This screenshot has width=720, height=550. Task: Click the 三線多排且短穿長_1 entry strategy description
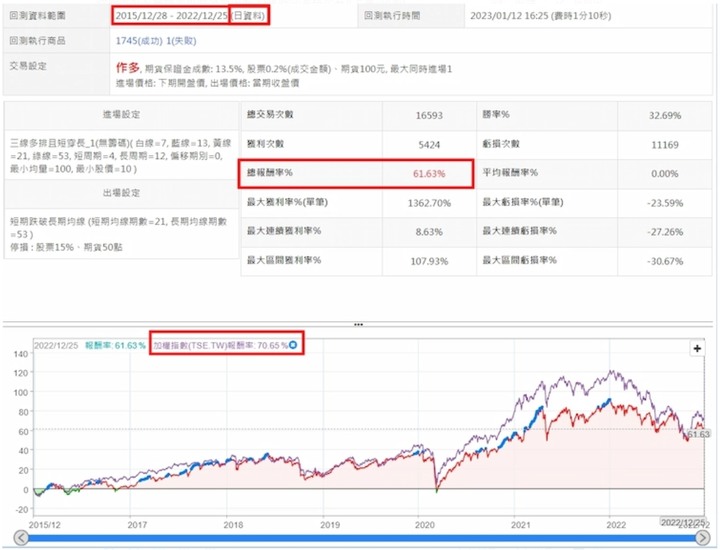121,156
